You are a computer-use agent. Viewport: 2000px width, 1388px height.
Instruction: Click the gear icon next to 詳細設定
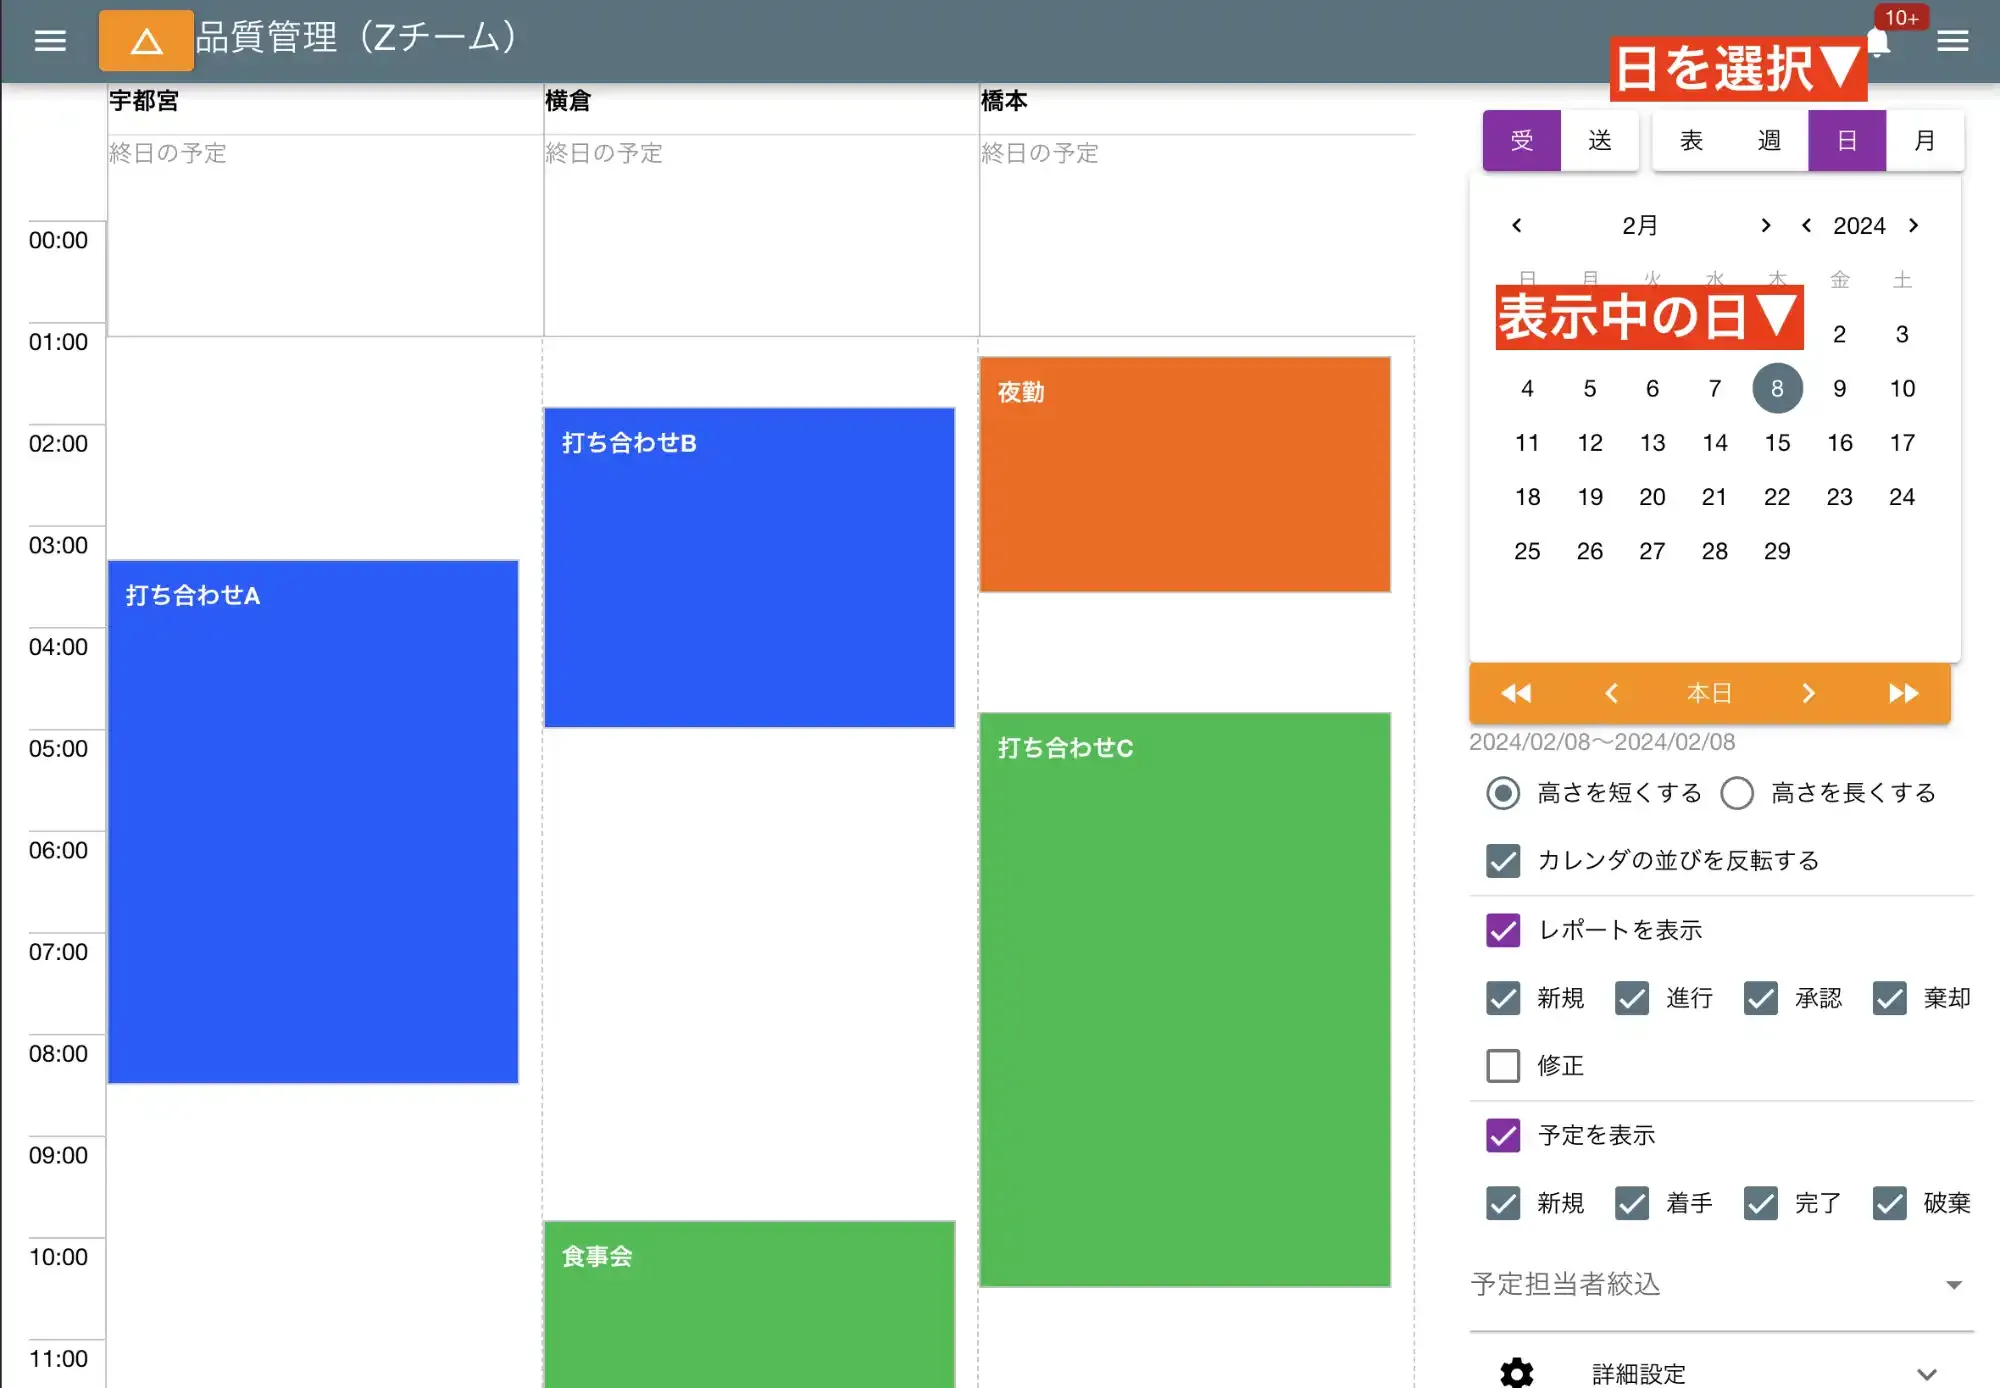click(x=1516, y=1372)
